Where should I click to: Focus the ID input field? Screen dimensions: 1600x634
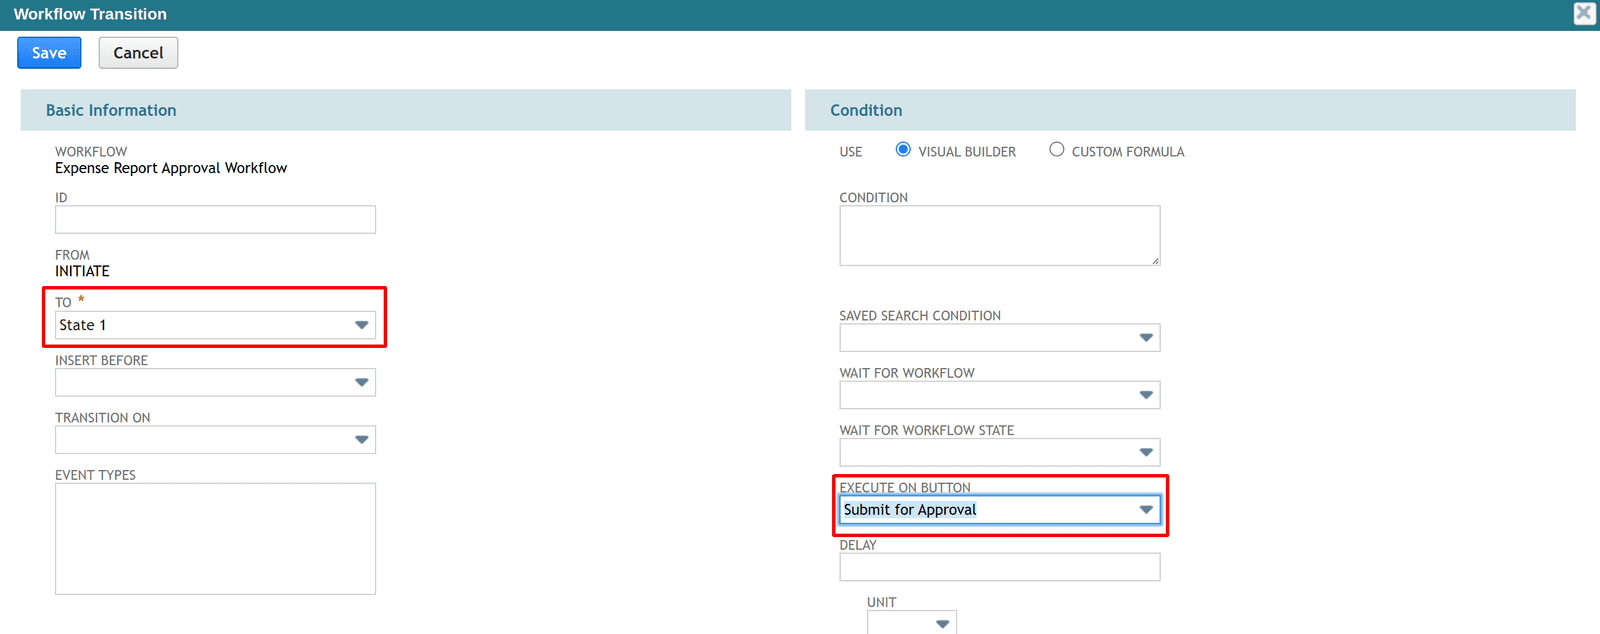(215, 220)
